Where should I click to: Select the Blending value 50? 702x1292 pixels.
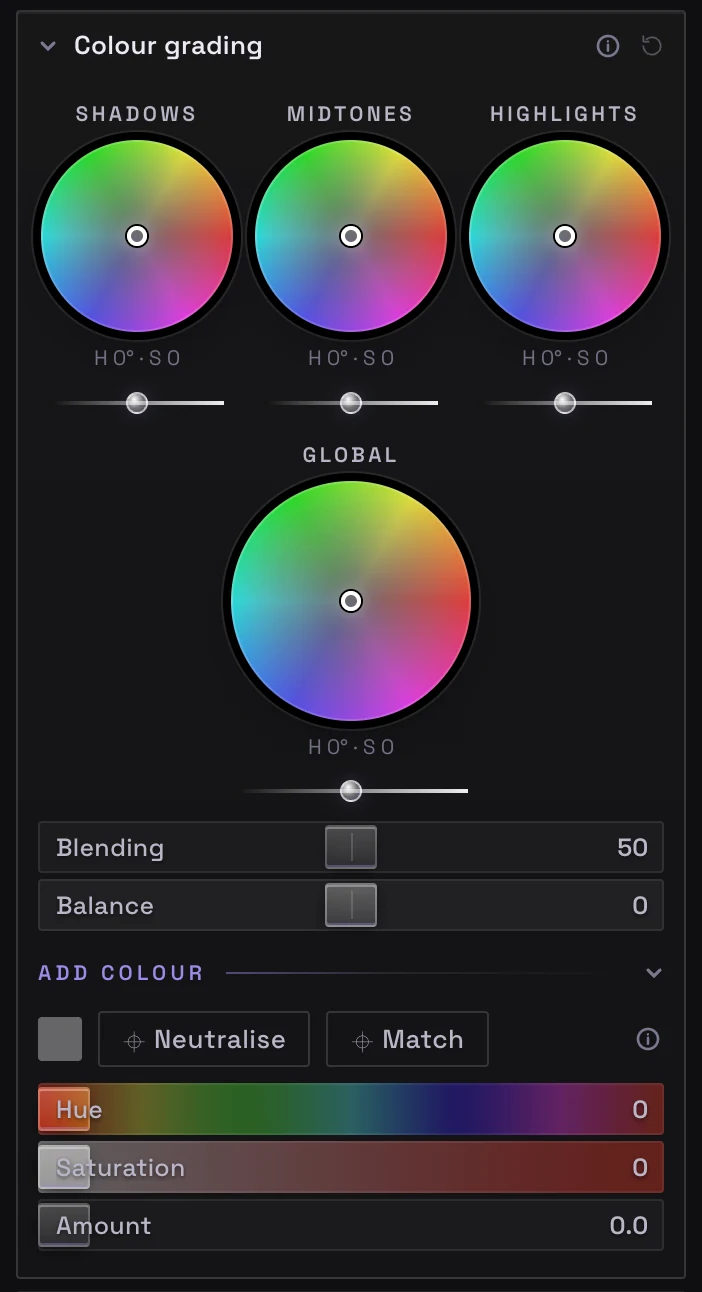pos(633,848)
